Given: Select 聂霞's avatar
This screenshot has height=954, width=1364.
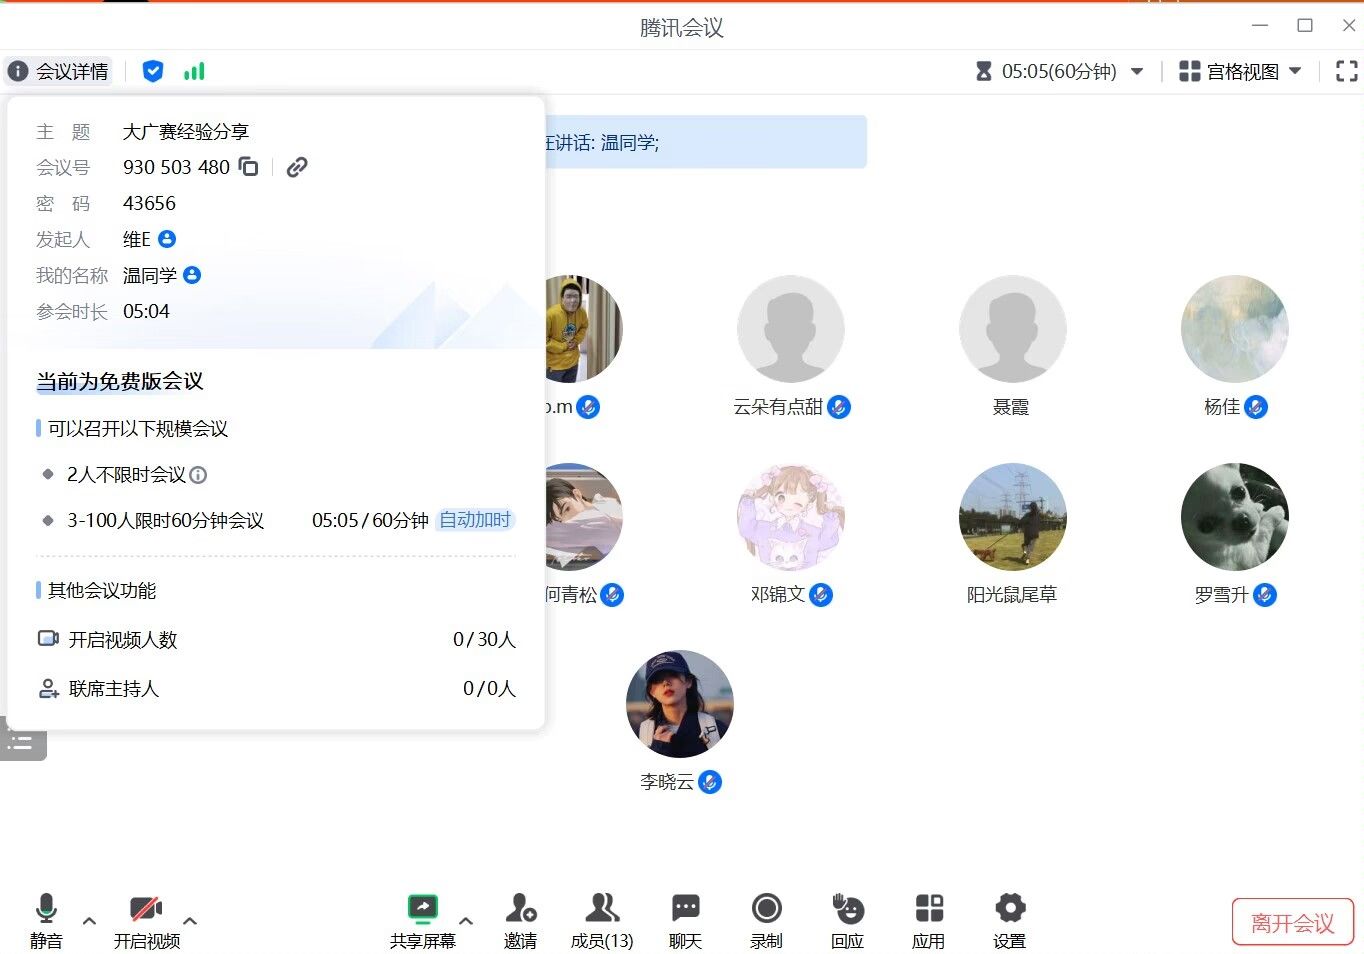Looking at the screenshot, I should pos(1013,329).
